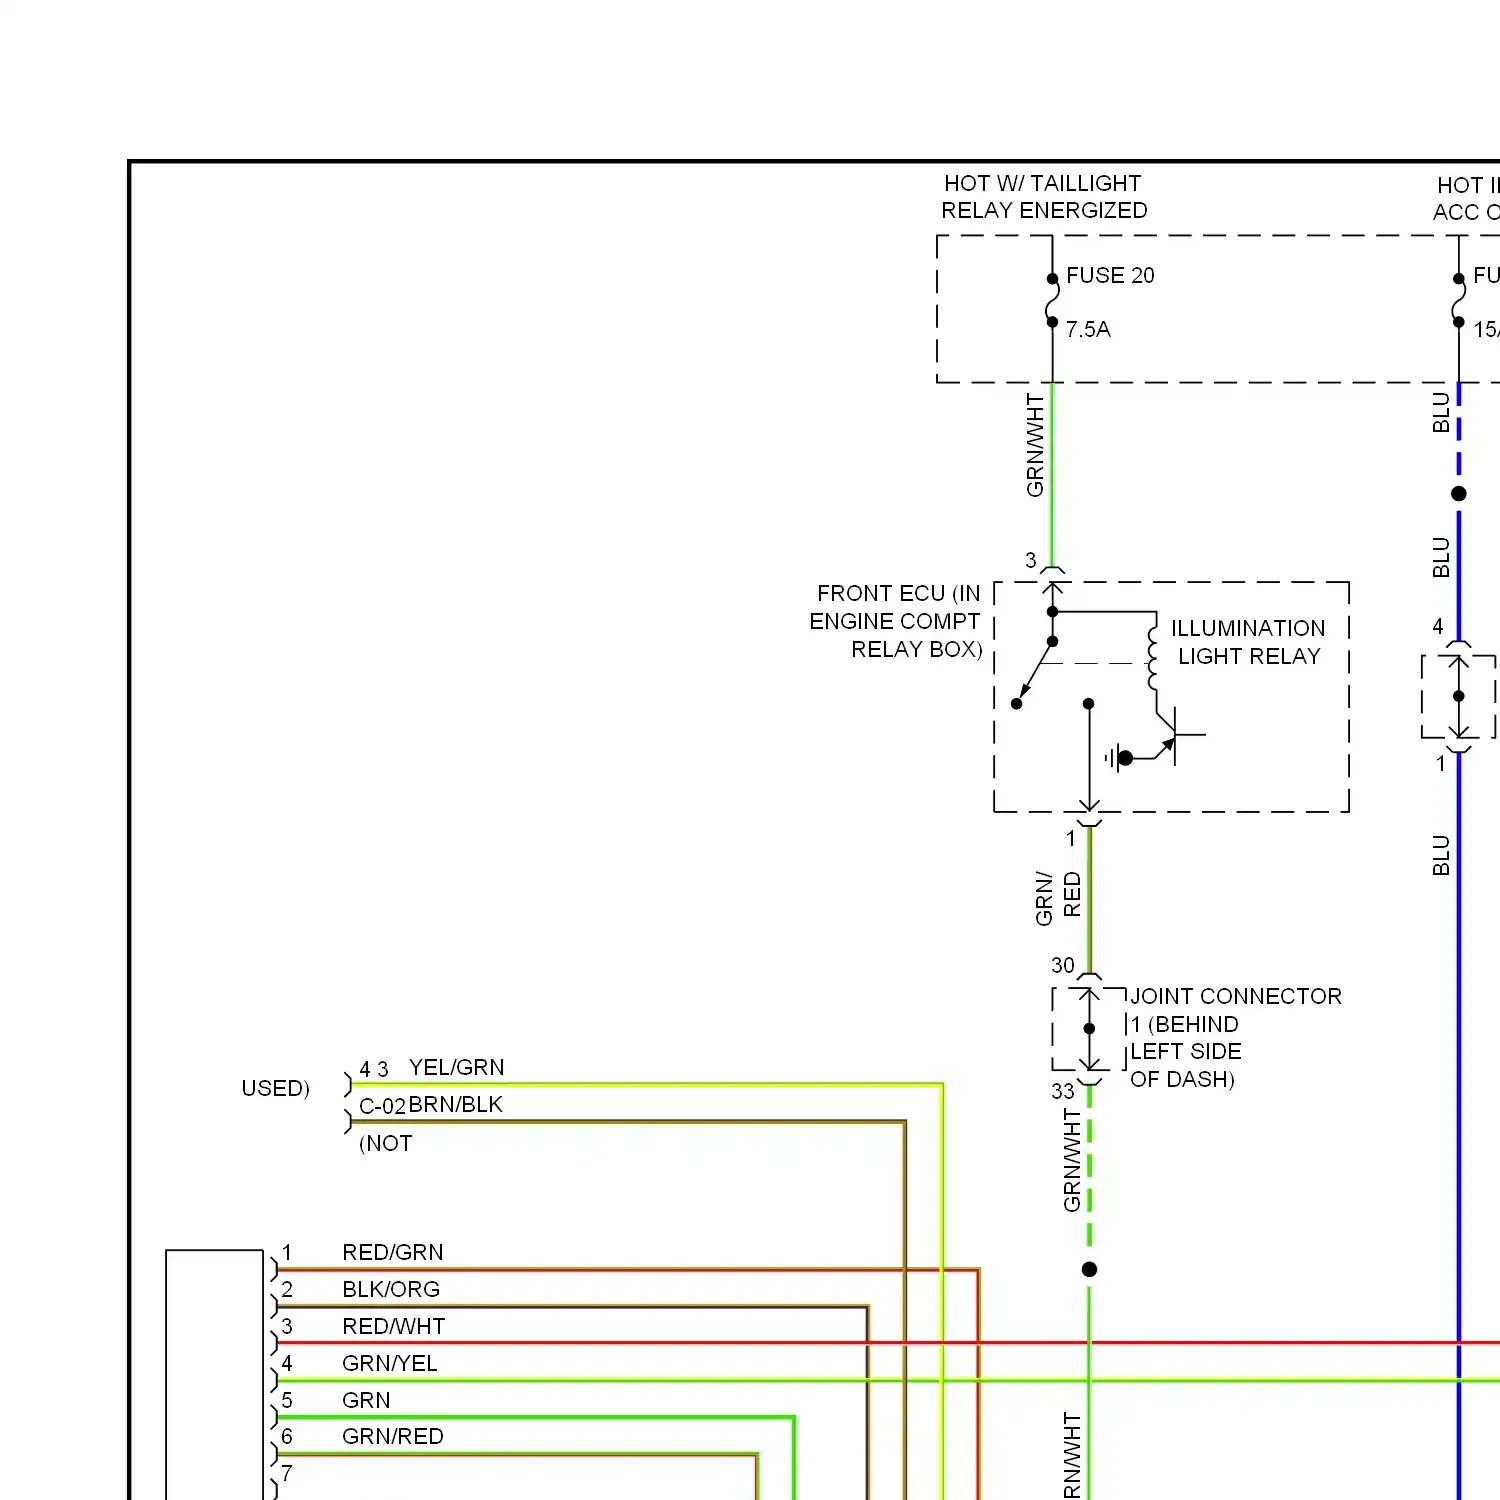The image size is (1500, 1500).
Task: Click the RED/GRN wire label at pin 1
Action: pos(393,1252)
